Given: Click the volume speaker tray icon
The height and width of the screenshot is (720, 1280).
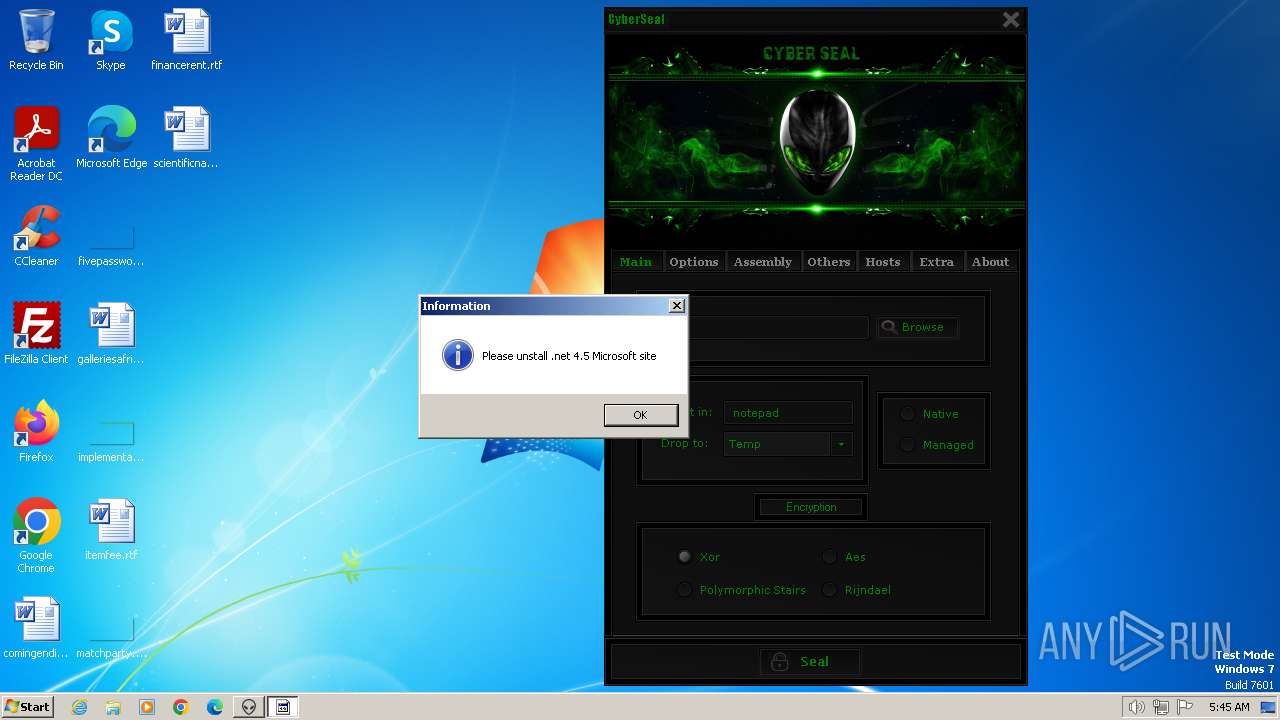Looking at the screenshot, I should point(1137,707).
